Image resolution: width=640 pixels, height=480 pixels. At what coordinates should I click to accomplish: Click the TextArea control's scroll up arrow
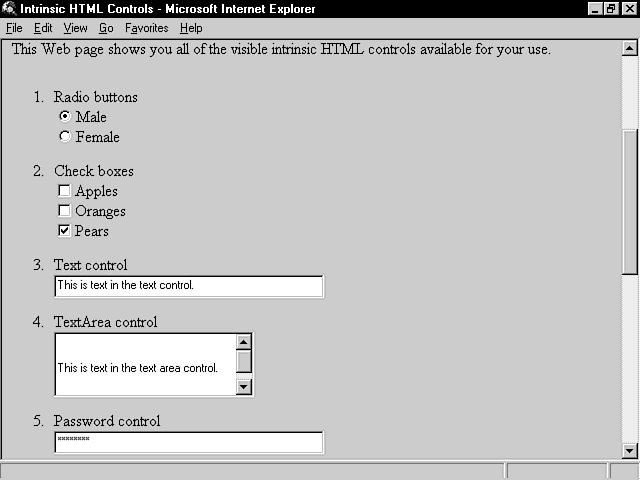[x=243, y=342]
